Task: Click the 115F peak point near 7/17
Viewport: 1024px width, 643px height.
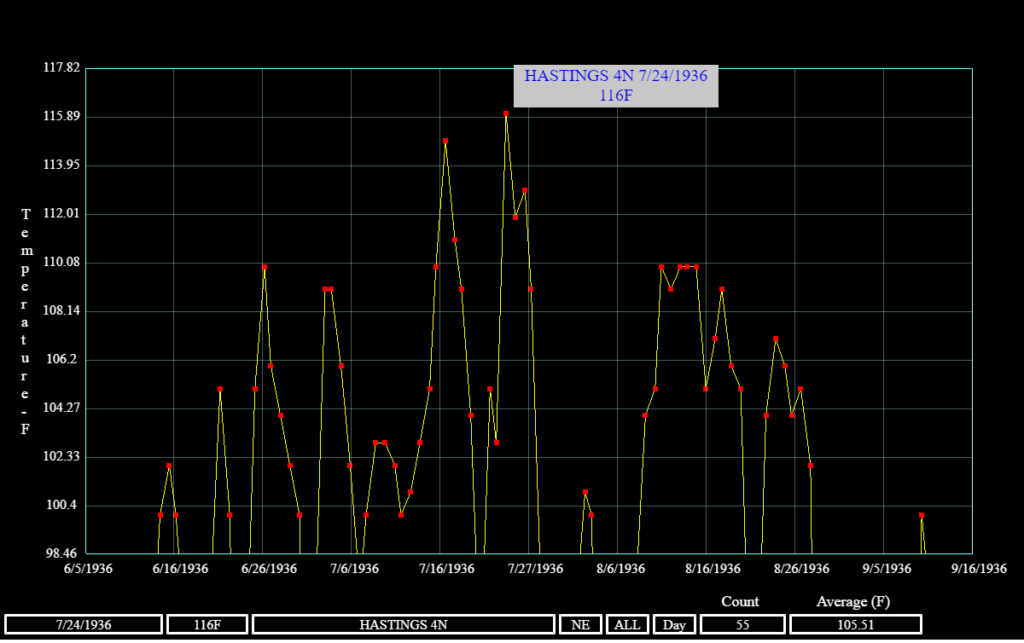Action: 445,141
